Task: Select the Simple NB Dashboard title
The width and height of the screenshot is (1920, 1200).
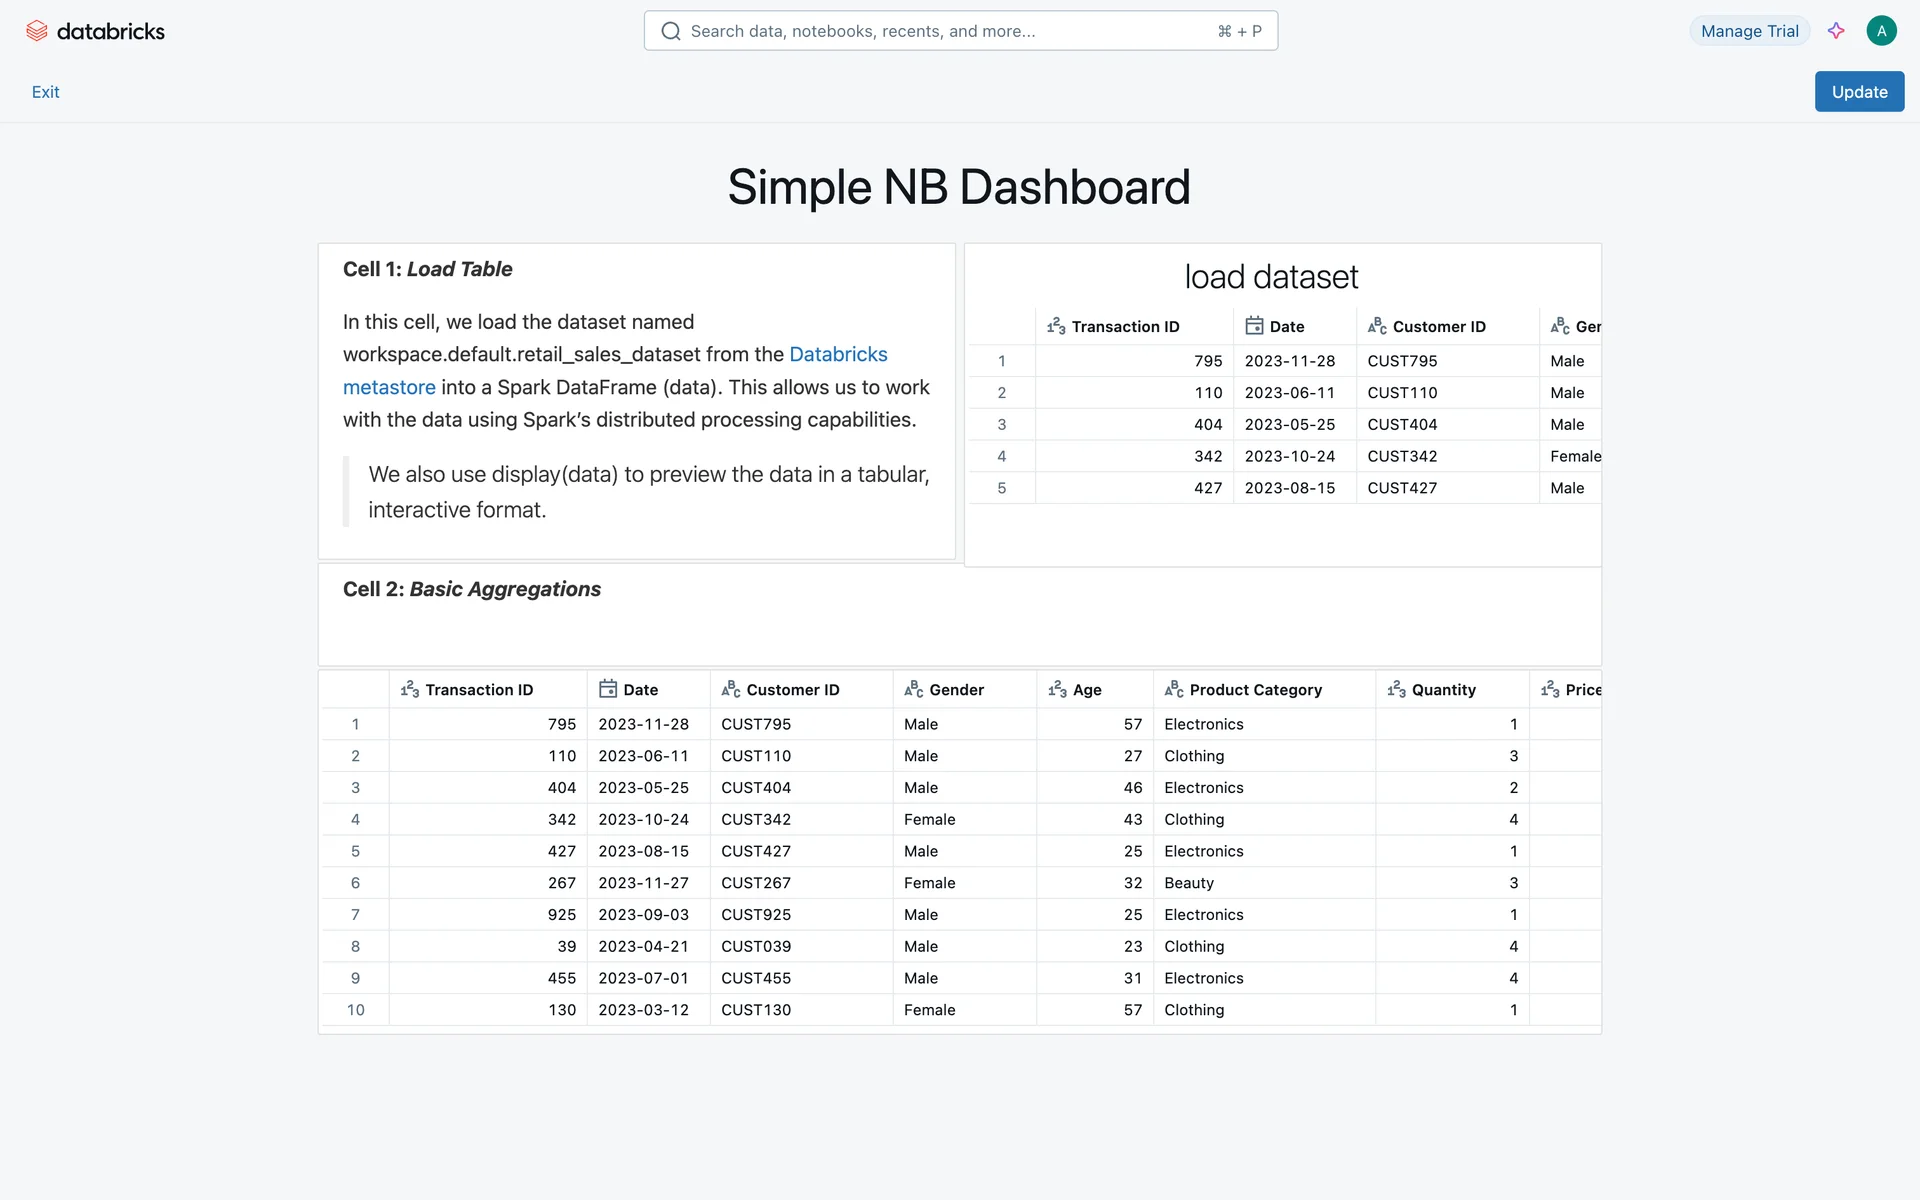Action: (x=959, y=187)
